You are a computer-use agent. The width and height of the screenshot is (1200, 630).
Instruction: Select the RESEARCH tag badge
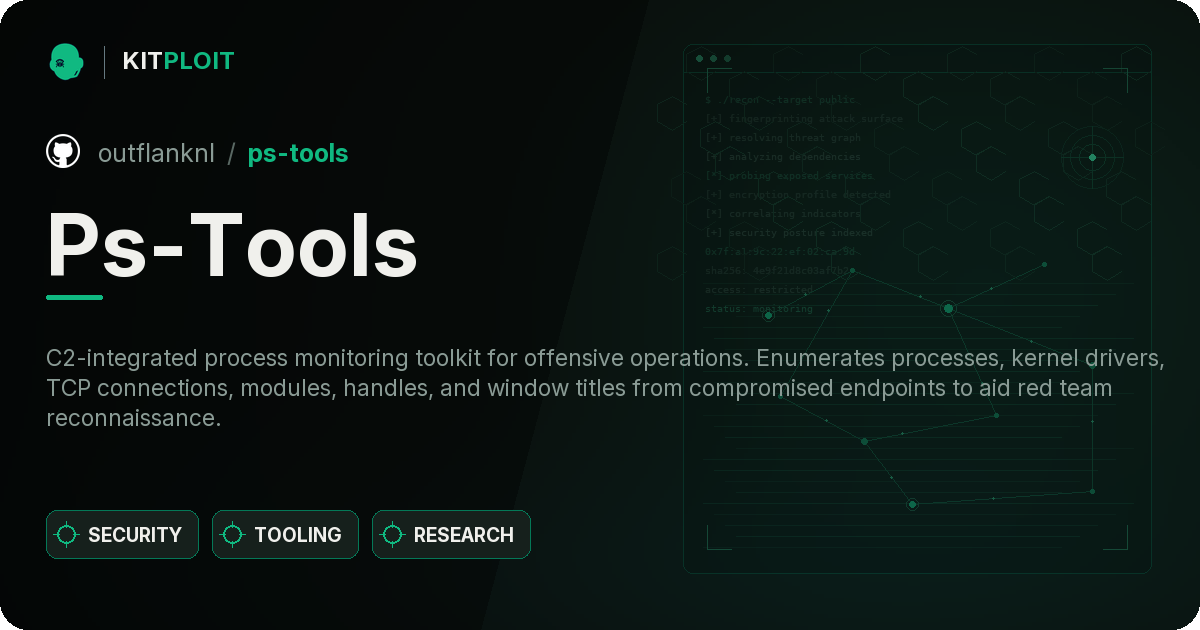coord(451,535)
